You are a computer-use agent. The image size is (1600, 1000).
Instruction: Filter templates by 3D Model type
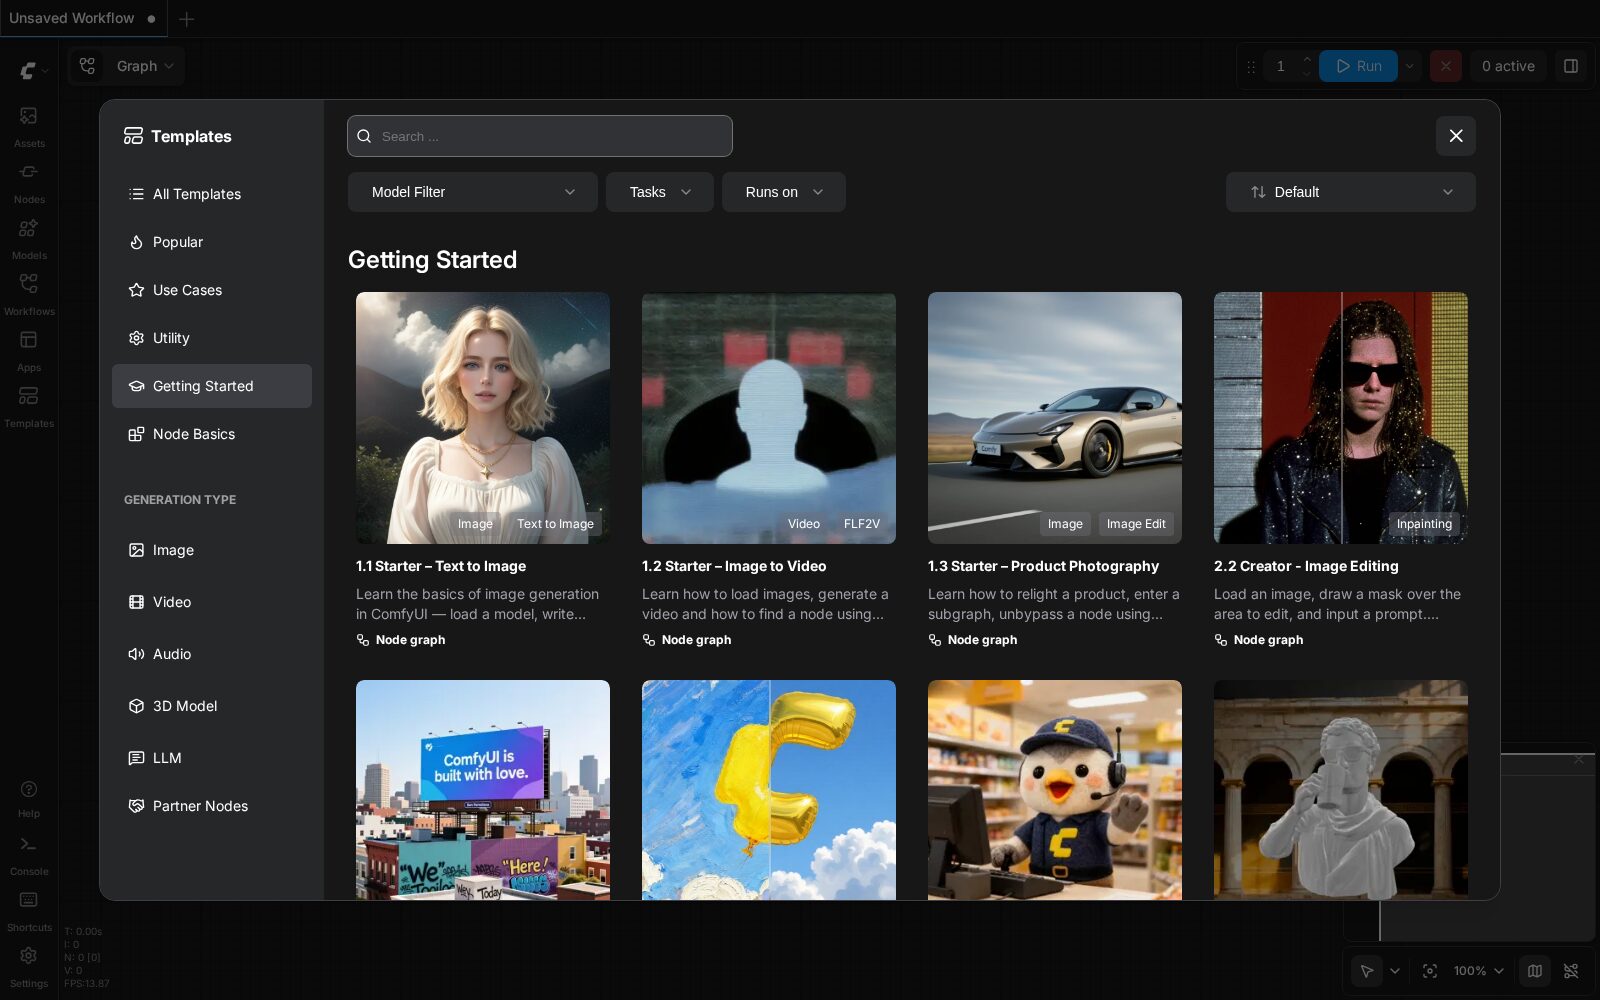212,706
